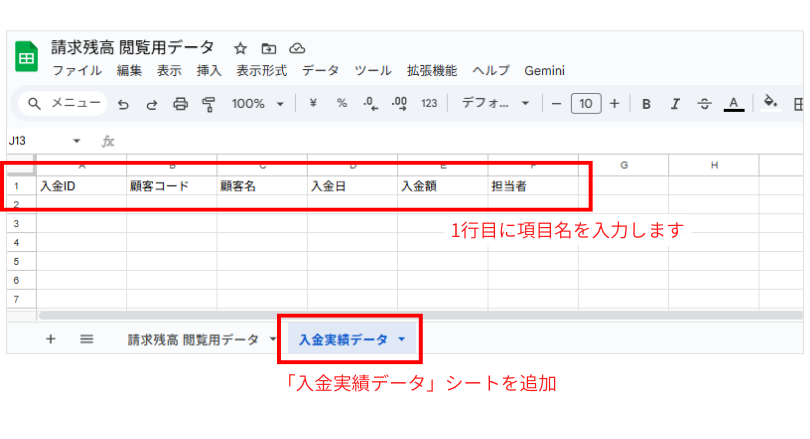Decrease font size with minus button
This screenshot has width=810, height=439.
point(556,104)
